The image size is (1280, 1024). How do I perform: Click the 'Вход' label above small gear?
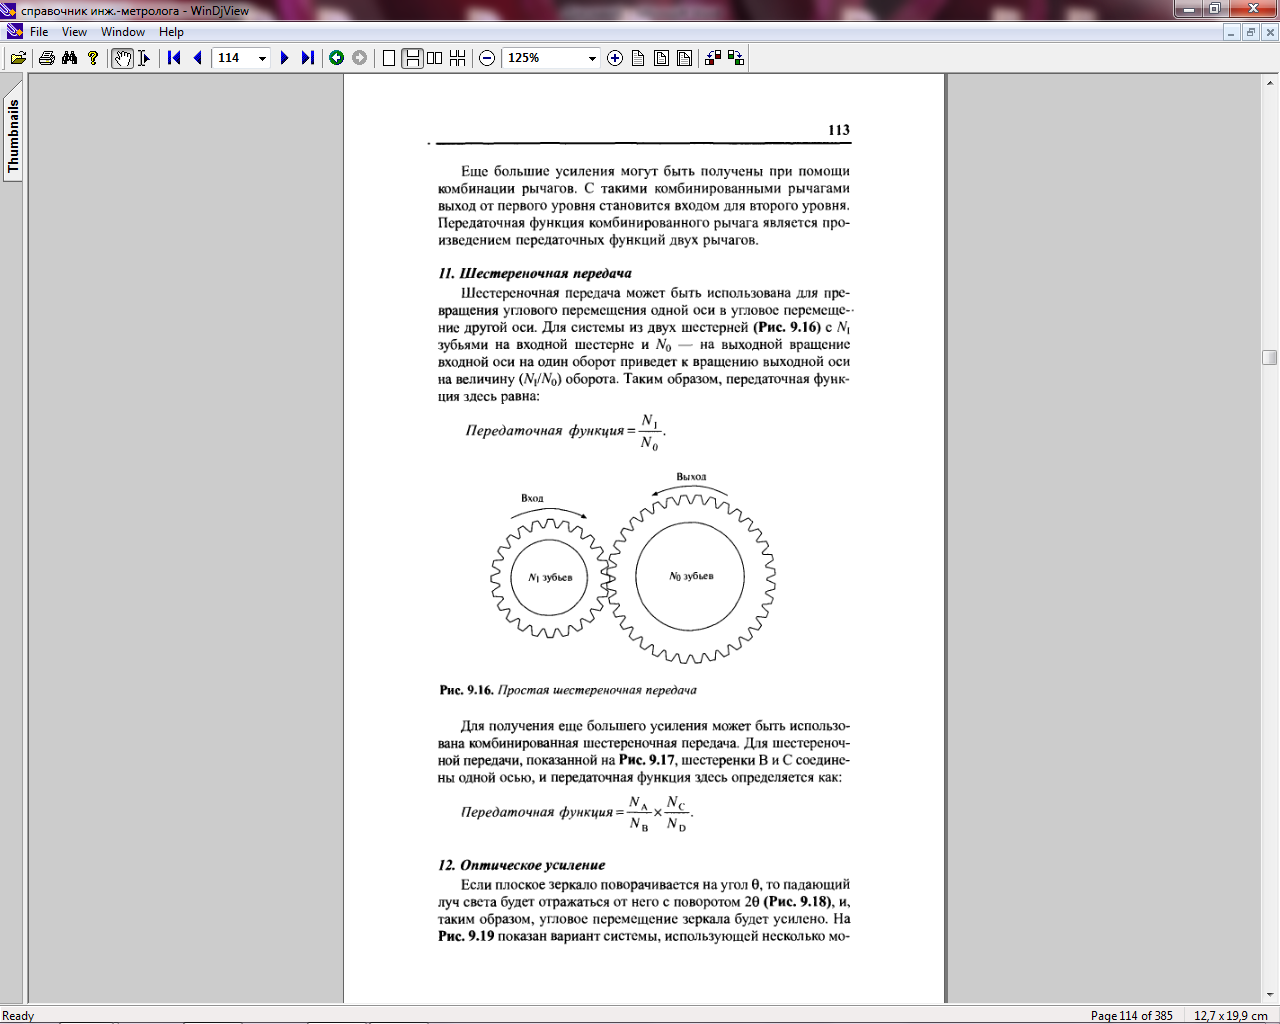click(x=532, y=498)
